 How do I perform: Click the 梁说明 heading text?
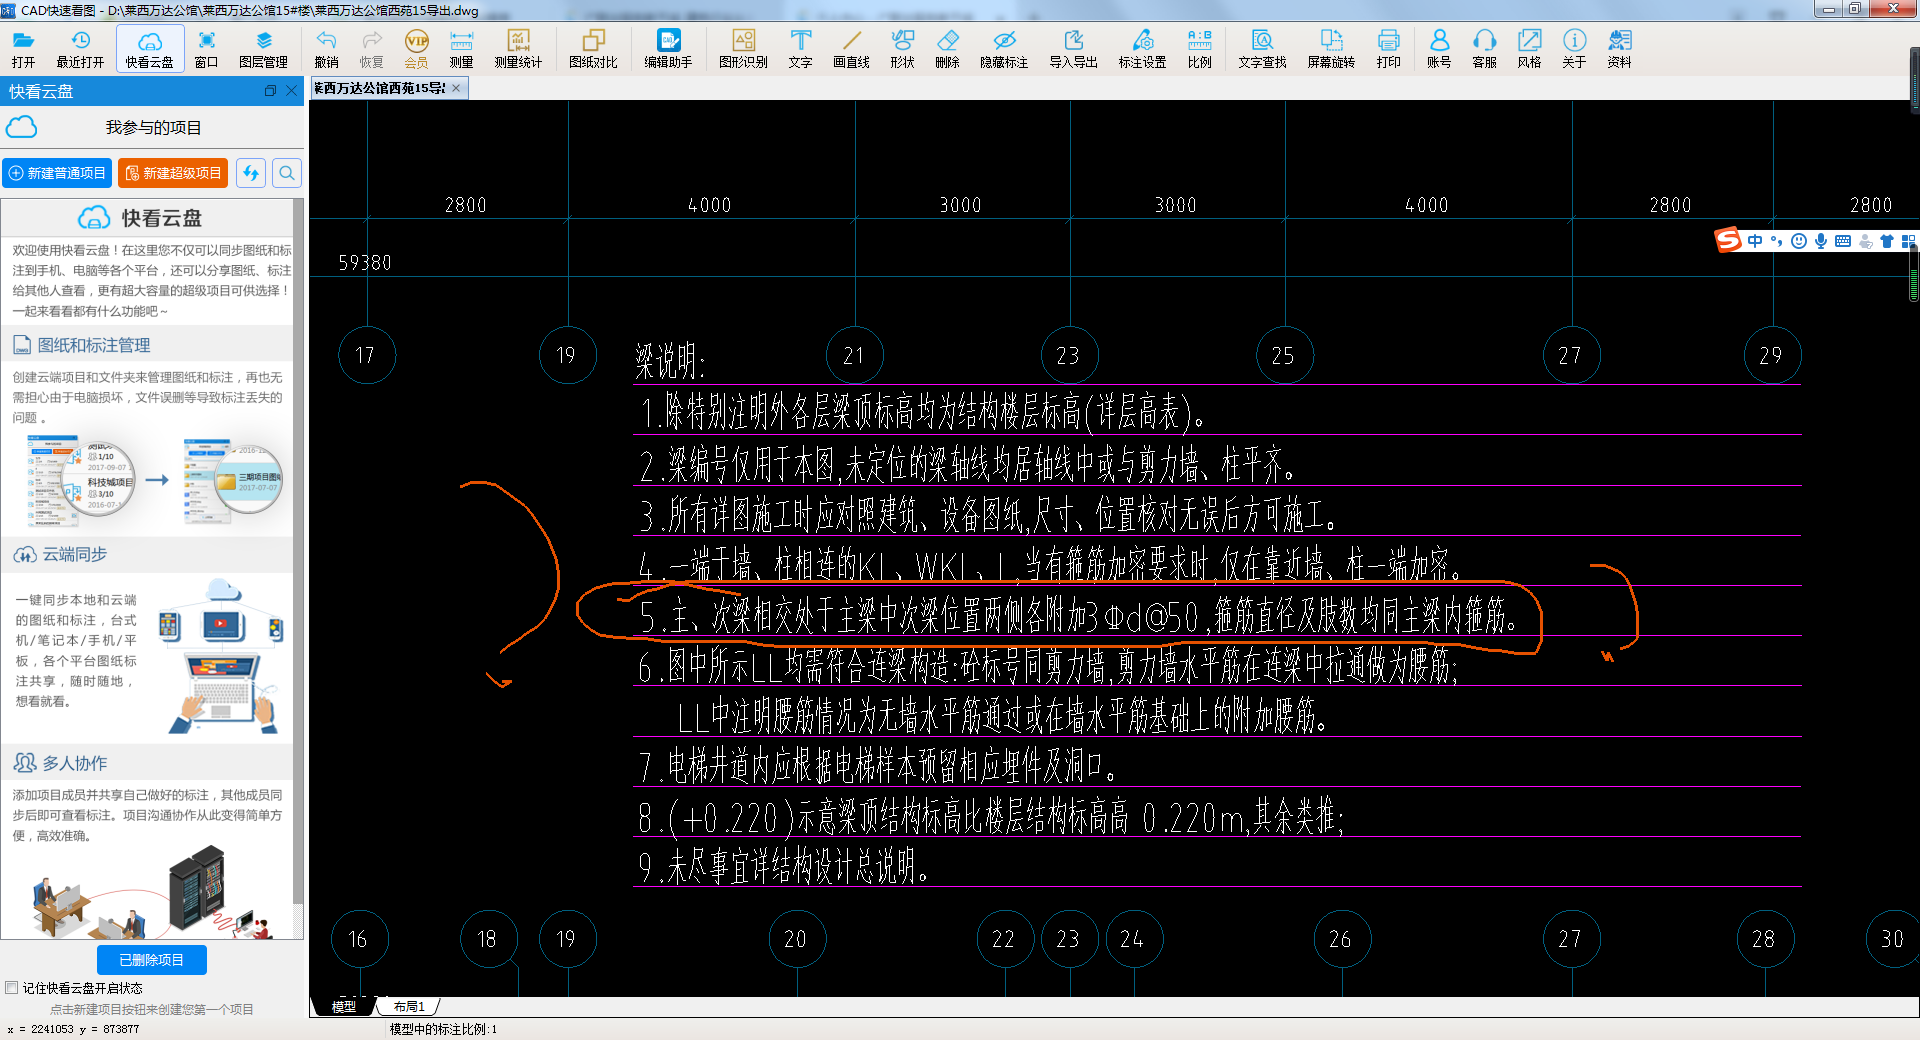[x=670, y=361]
